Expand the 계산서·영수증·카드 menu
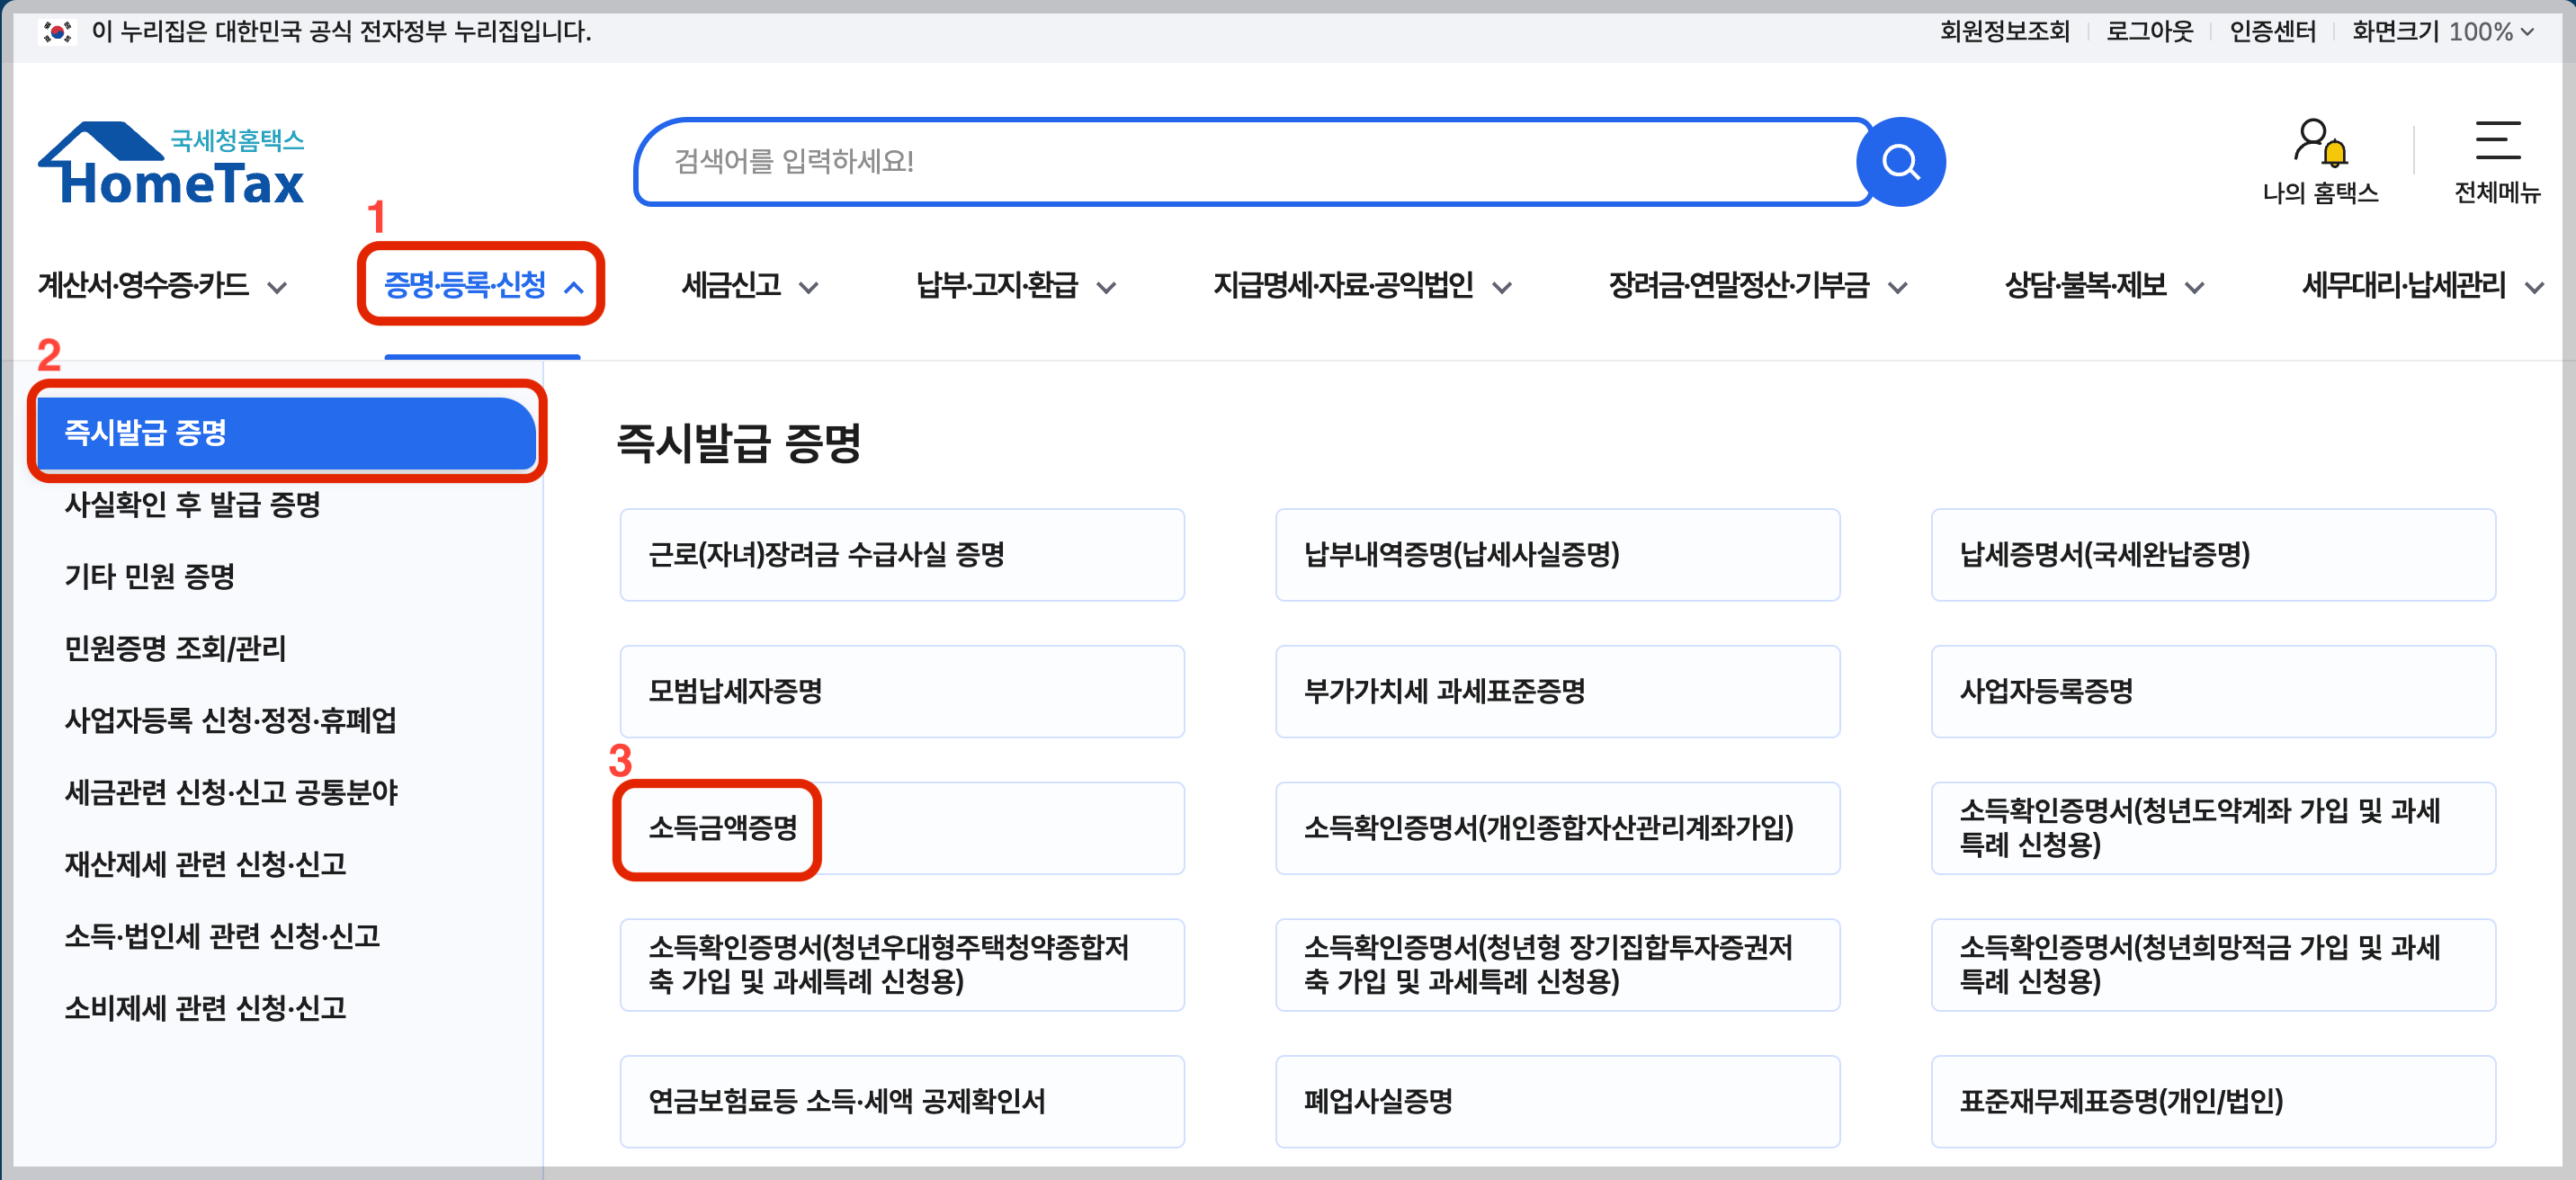The width and height of the screenshot is (2576, 1180). [x=162, y=286]
